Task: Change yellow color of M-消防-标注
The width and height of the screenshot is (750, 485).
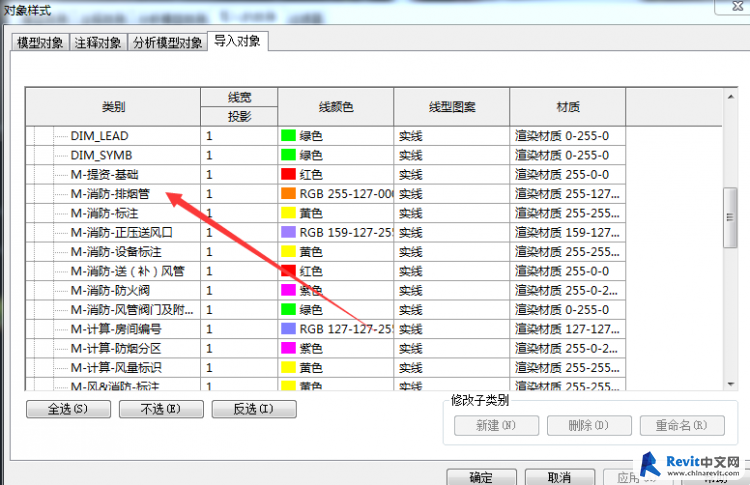Action: coord(288,213)
